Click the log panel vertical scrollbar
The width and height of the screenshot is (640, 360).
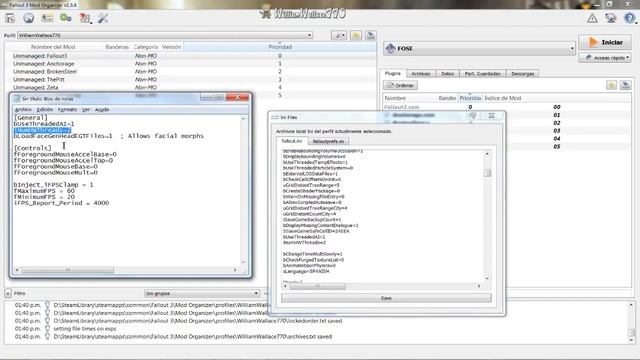pos(631,322)
